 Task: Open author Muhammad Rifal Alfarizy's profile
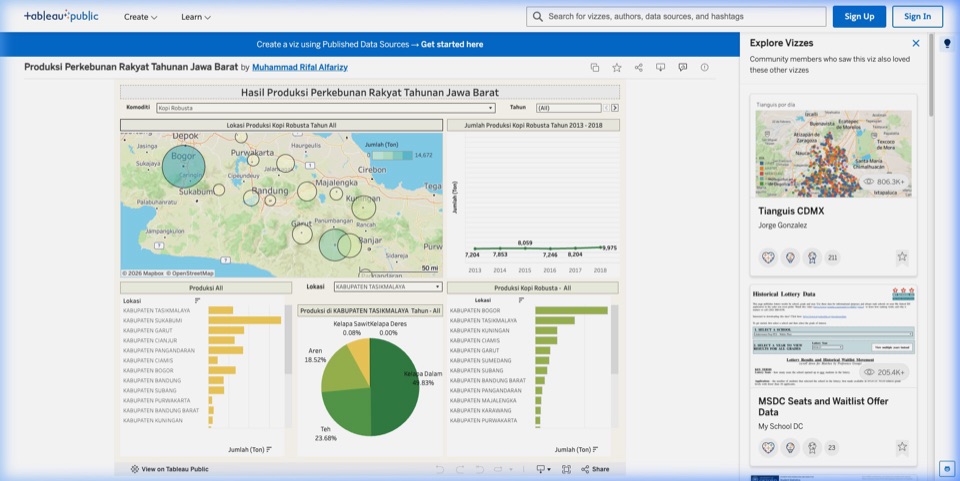point(300,67)
